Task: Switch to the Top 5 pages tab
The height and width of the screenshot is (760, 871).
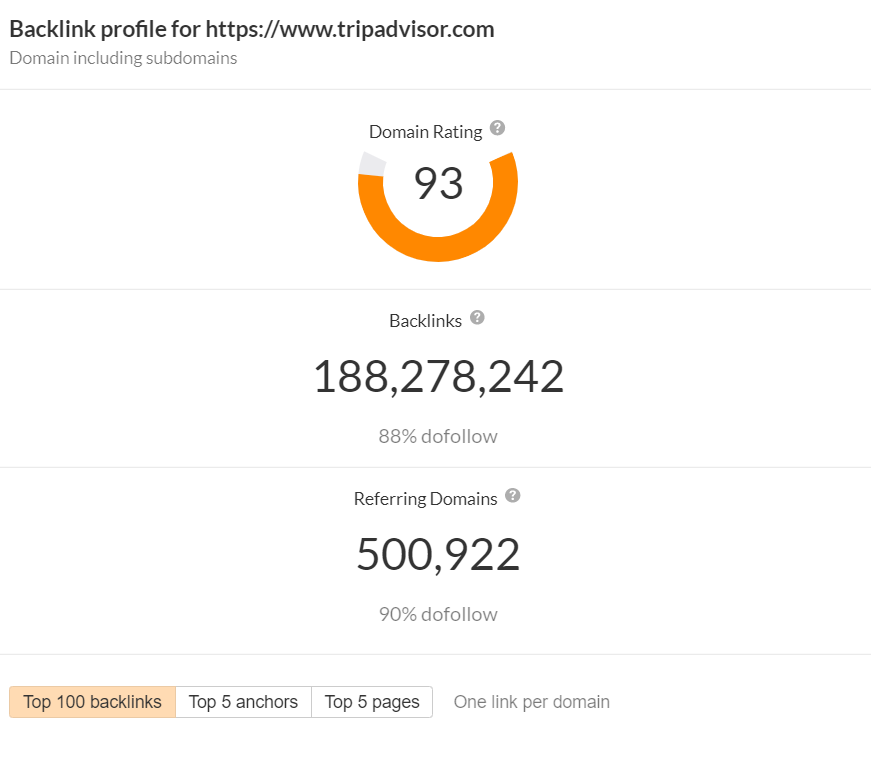Action: (x=372, y=702)
